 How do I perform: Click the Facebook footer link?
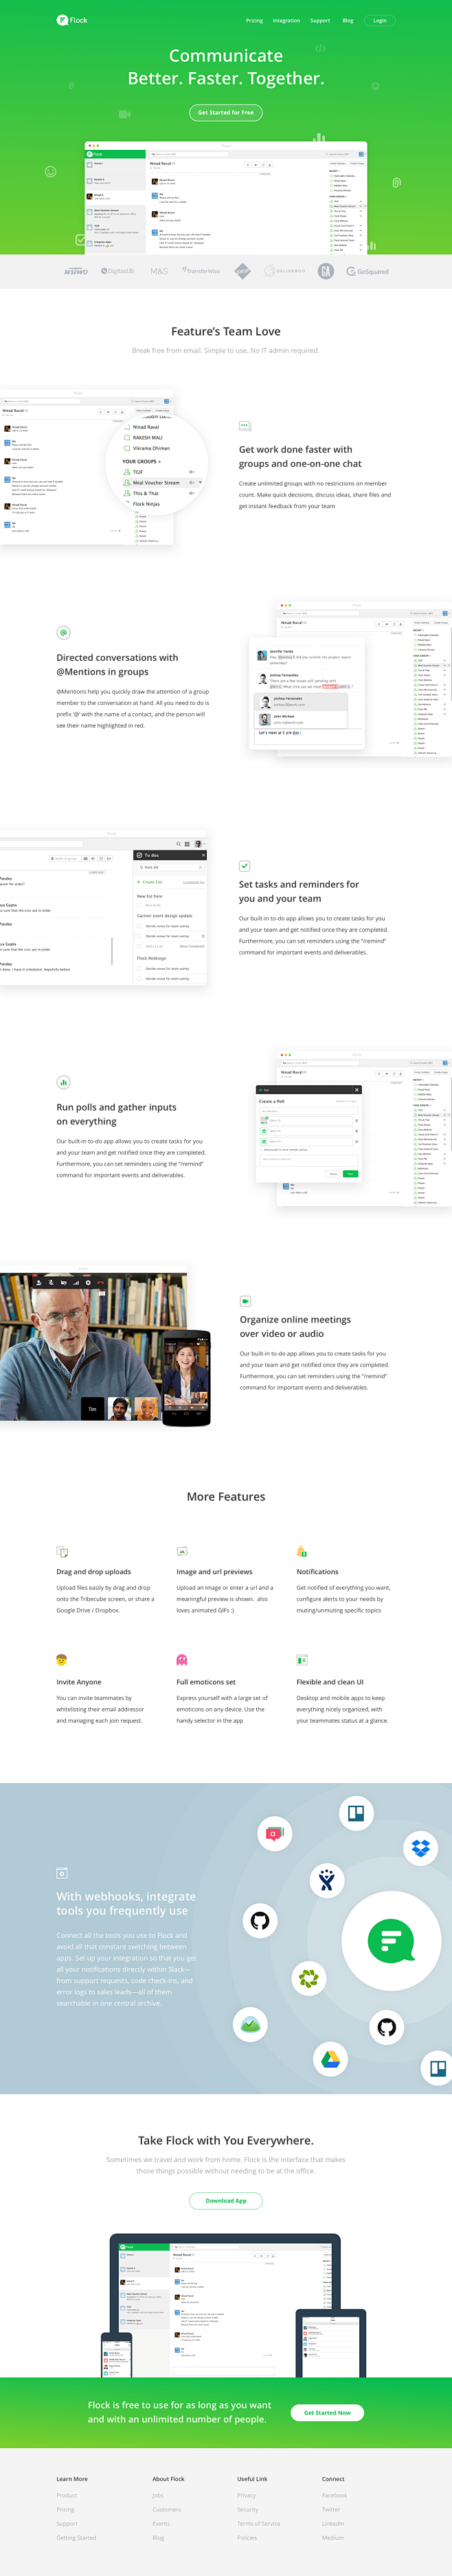(334, 2495)
